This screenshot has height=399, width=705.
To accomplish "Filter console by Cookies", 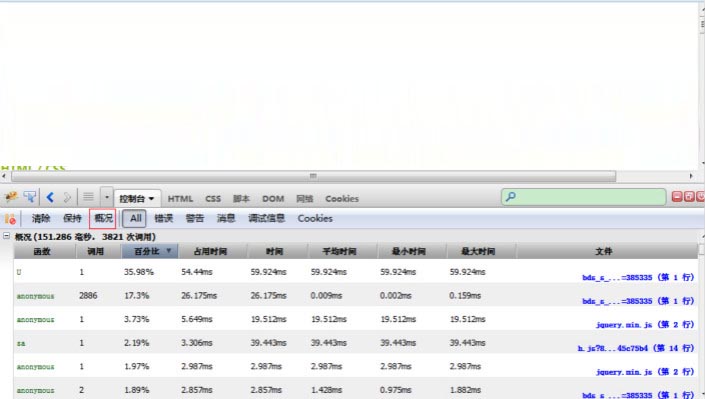I will (x=315, y=219).
